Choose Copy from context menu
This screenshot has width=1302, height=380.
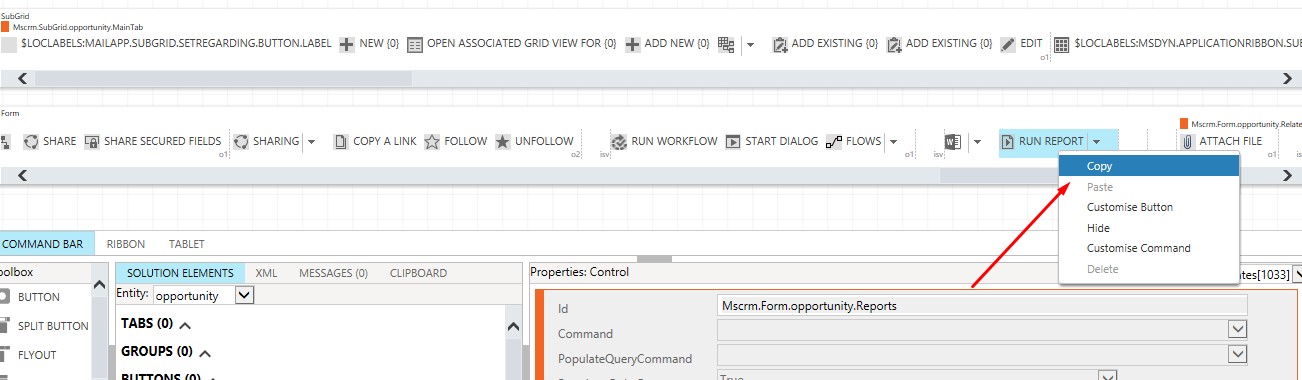click(1149, 166)
